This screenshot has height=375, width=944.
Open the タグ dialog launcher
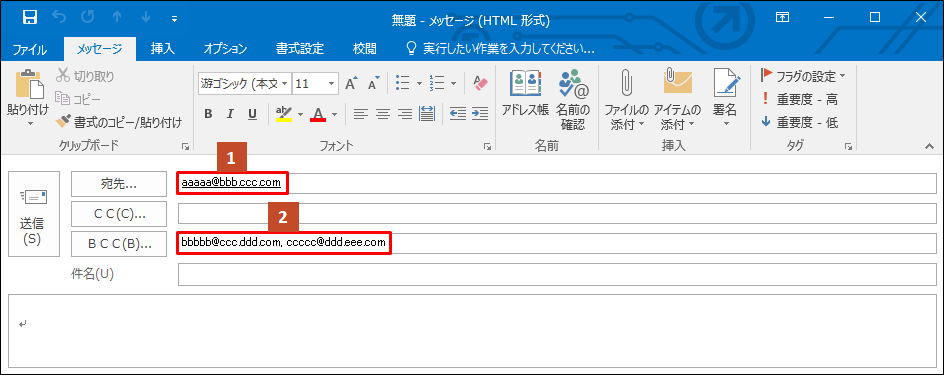click(x=848, y=146)
